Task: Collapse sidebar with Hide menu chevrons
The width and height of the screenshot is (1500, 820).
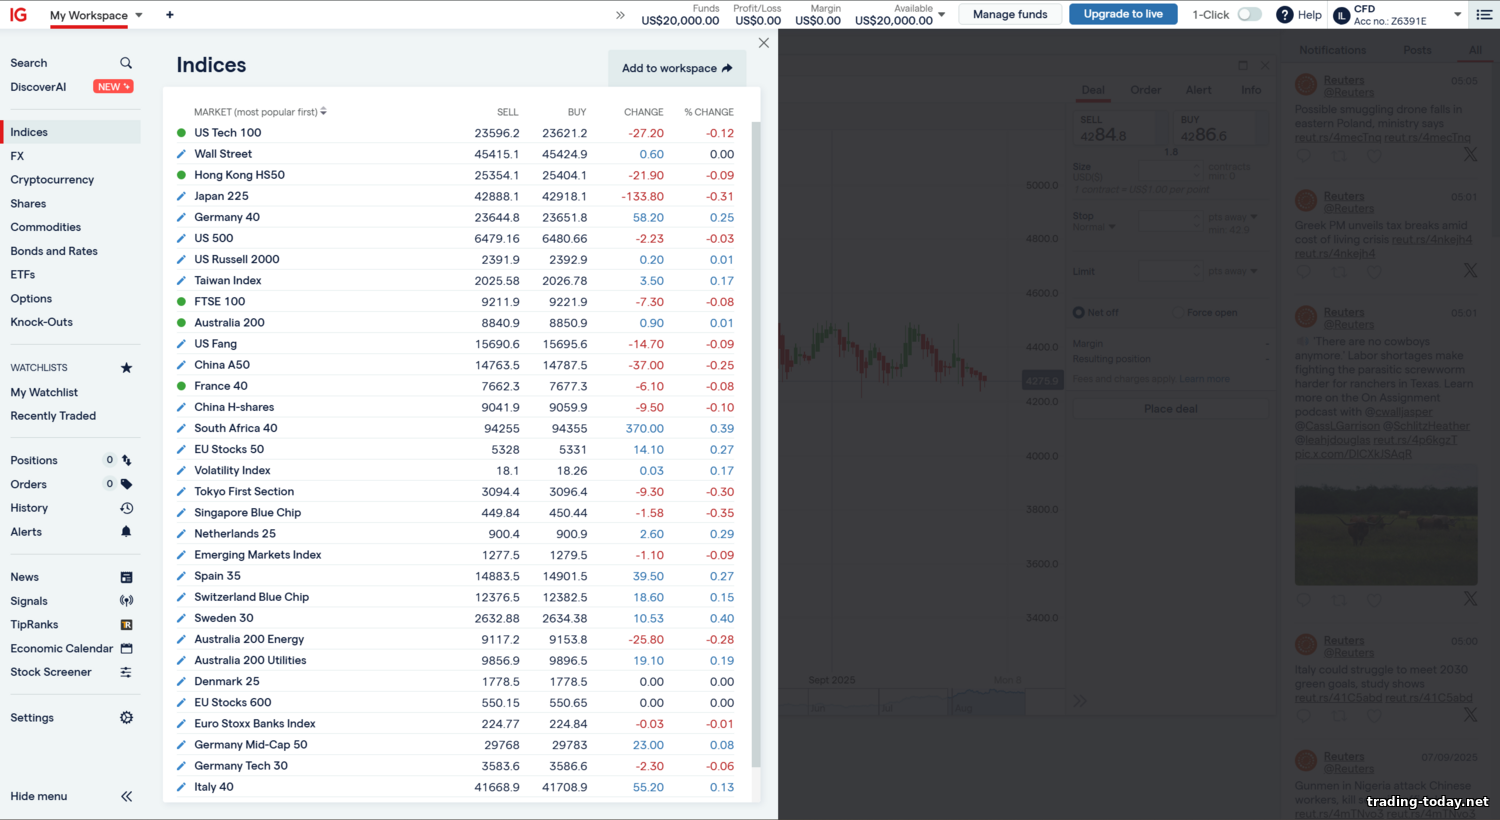Action: point(126,797)
